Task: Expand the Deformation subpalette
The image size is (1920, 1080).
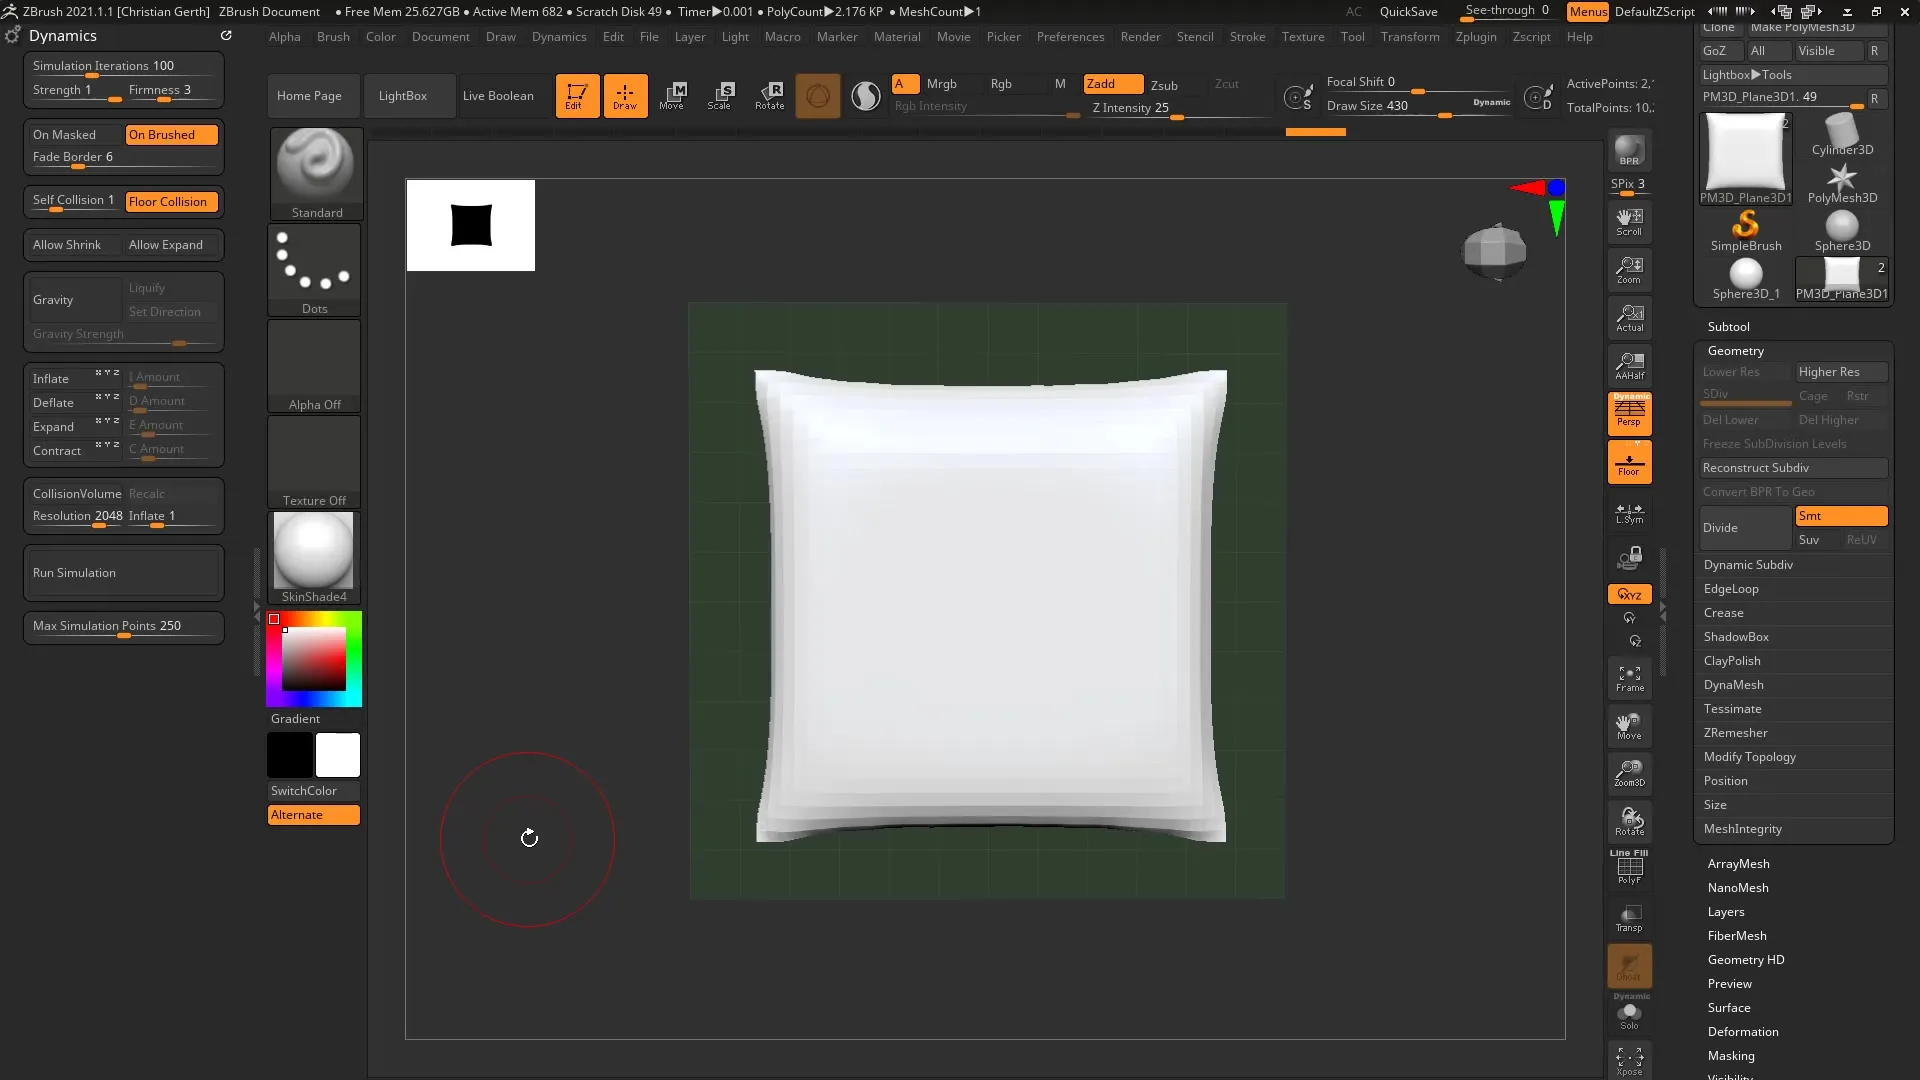Action: point(1742,1032)
